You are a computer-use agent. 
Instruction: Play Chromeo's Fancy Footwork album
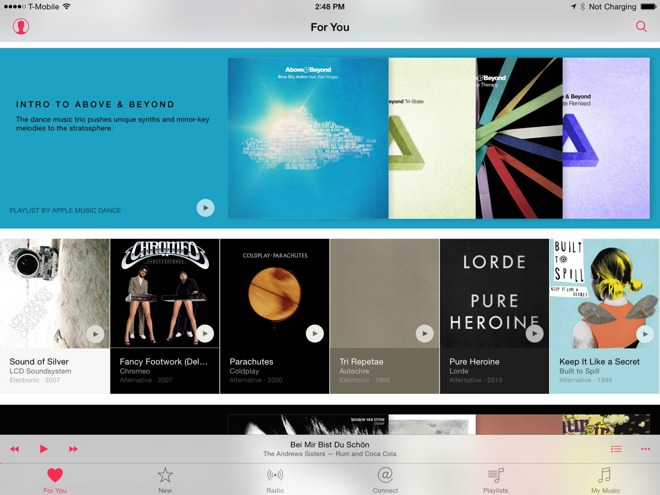[x=205, y=334]
